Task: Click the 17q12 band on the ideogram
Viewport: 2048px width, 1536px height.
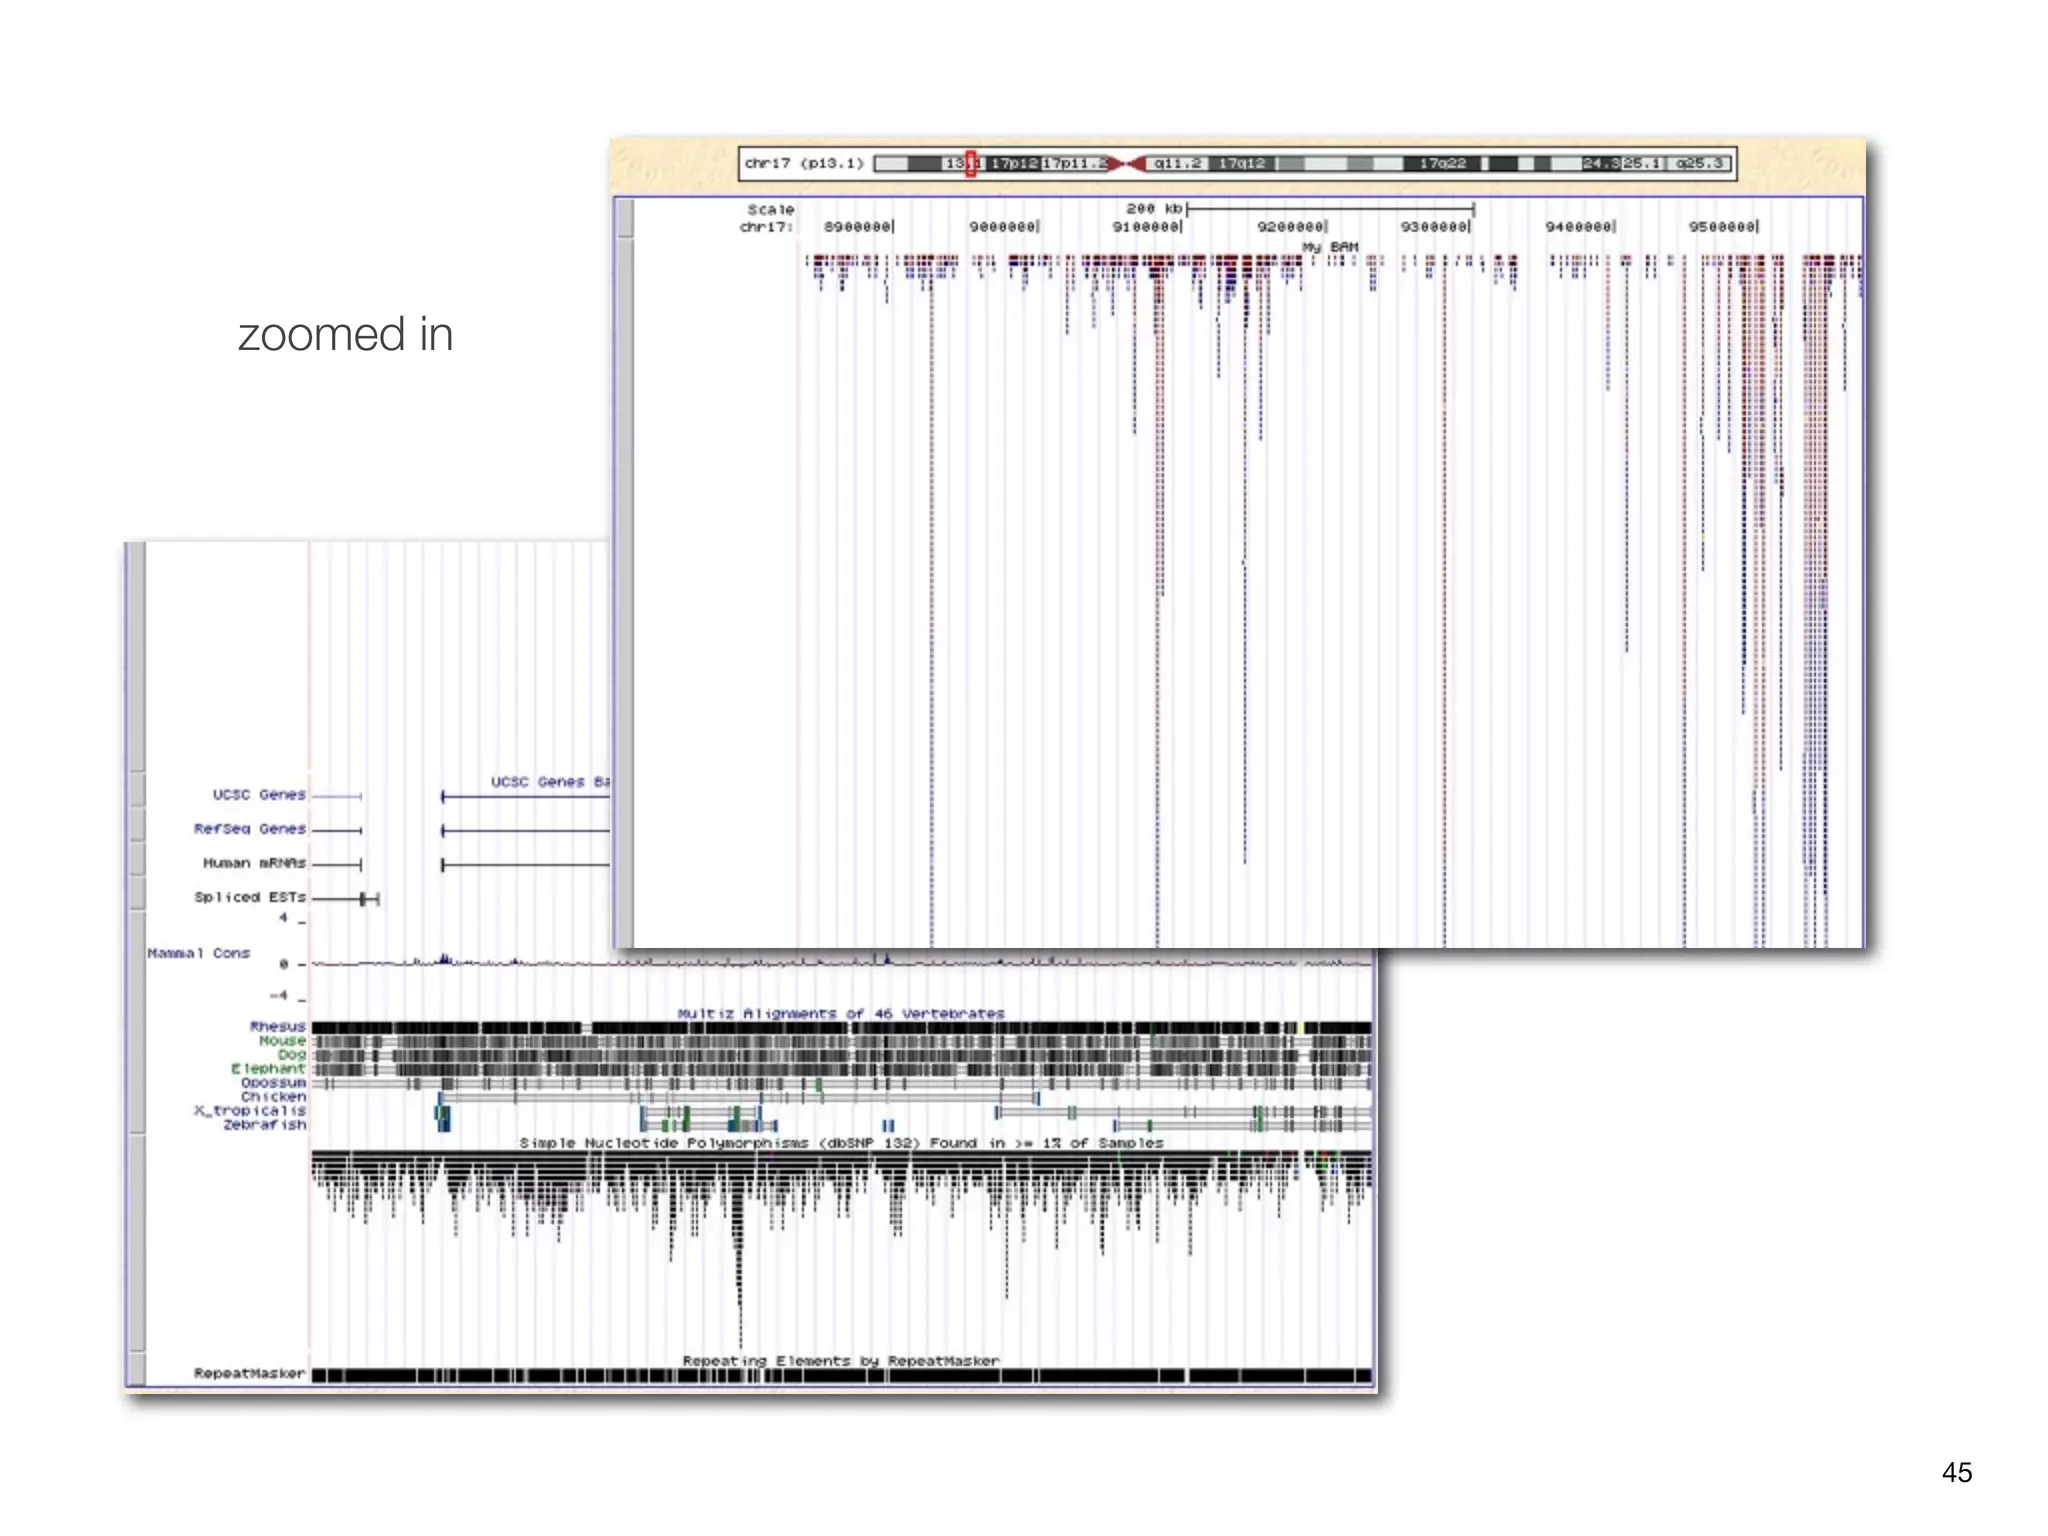Action: pos(1241,163)
